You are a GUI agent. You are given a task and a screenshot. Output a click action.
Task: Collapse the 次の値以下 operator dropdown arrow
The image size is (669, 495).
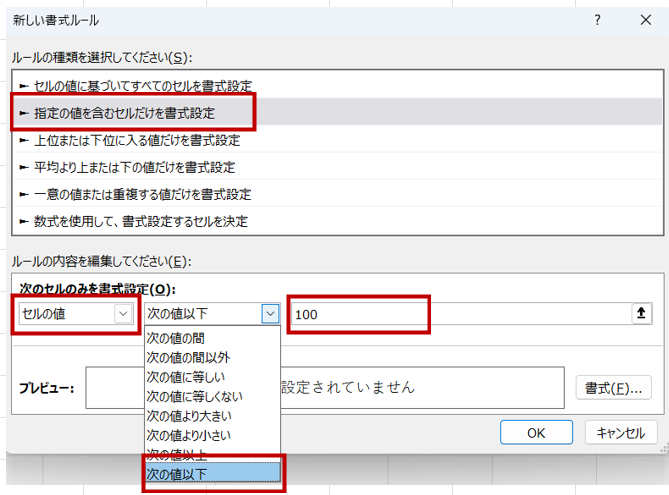coord(269,314)
